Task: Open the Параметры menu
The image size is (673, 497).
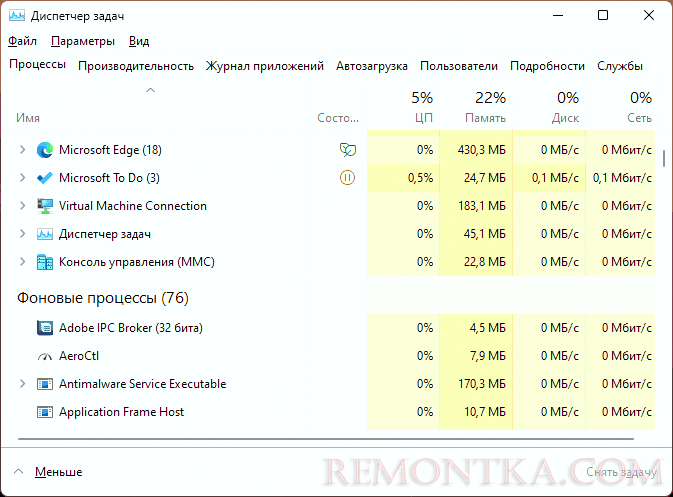Action: [x=83, y=41]
